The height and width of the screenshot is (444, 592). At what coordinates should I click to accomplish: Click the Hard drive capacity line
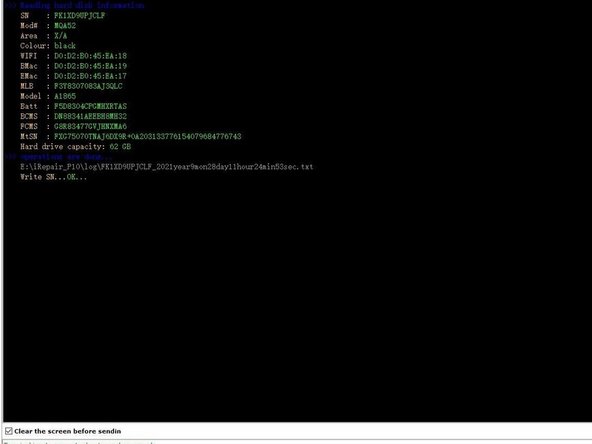pyautogui.click(x=76, y=146)
